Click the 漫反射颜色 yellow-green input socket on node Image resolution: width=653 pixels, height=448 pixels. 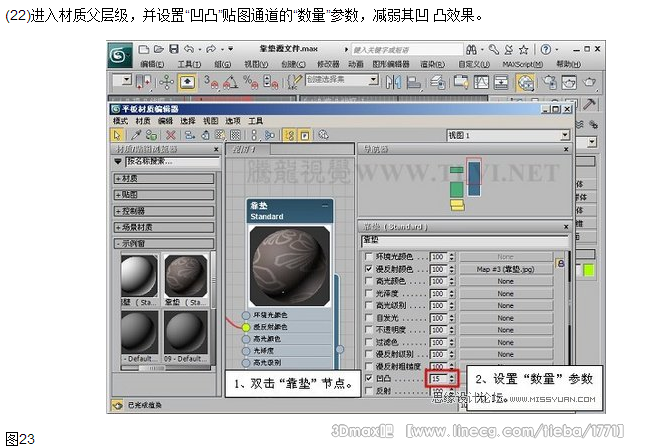(x=246, y=327)
